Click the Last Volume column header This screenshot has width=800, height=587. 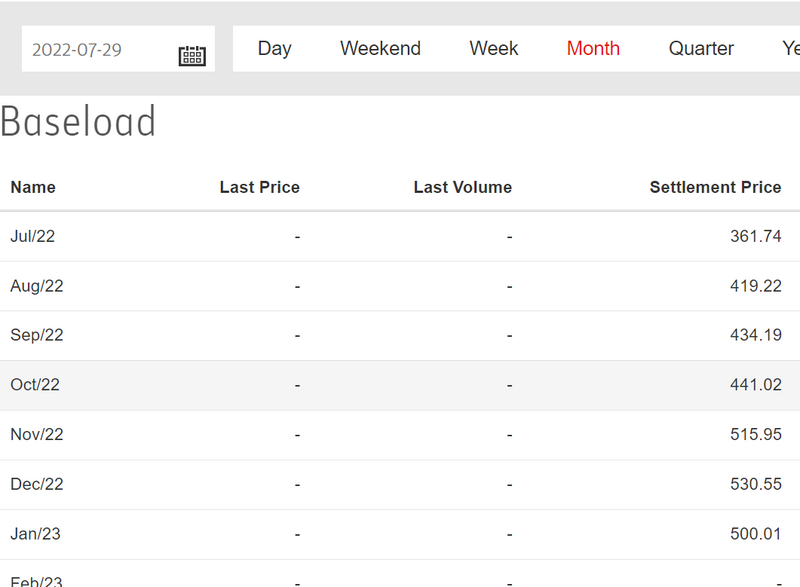[x=462, y=187]
